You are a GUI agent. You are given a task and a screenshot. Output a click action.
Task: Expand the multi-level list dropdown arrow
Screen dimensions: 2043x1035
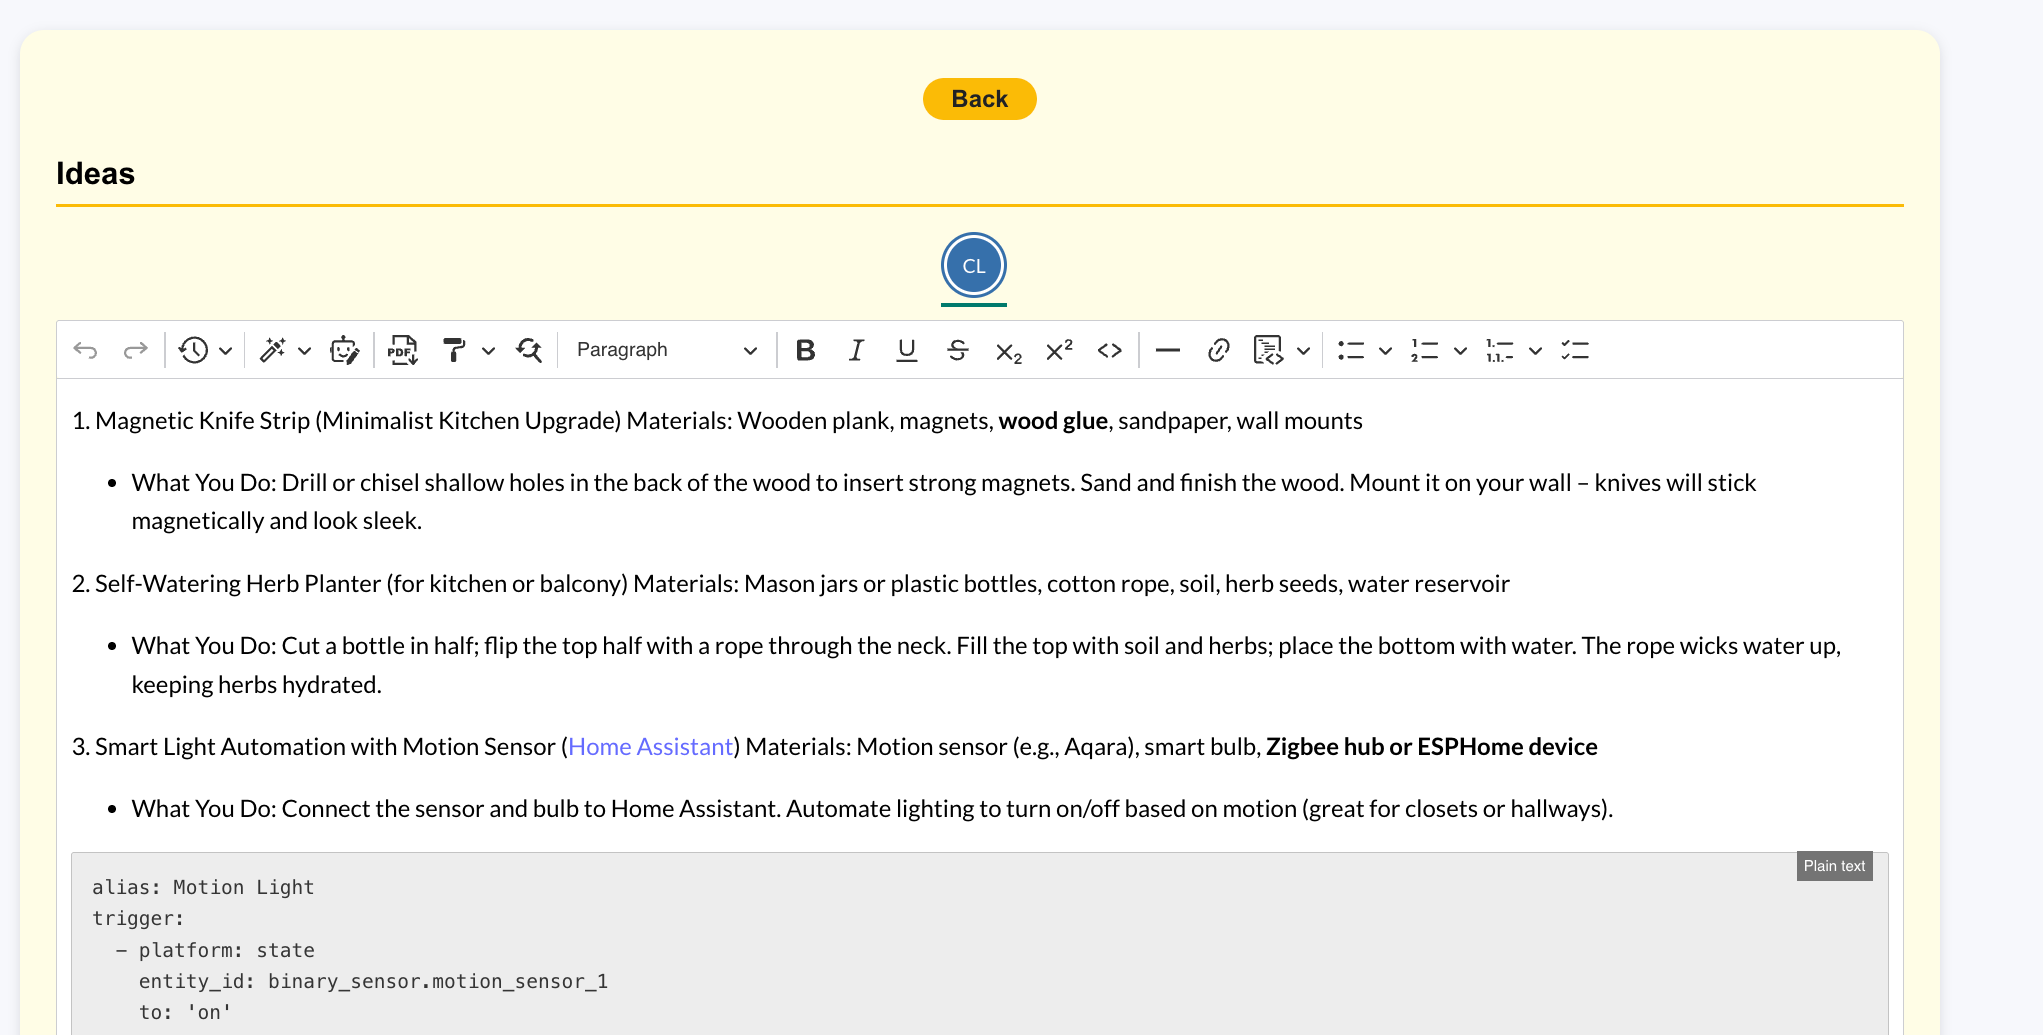[x=1535, y=351]
